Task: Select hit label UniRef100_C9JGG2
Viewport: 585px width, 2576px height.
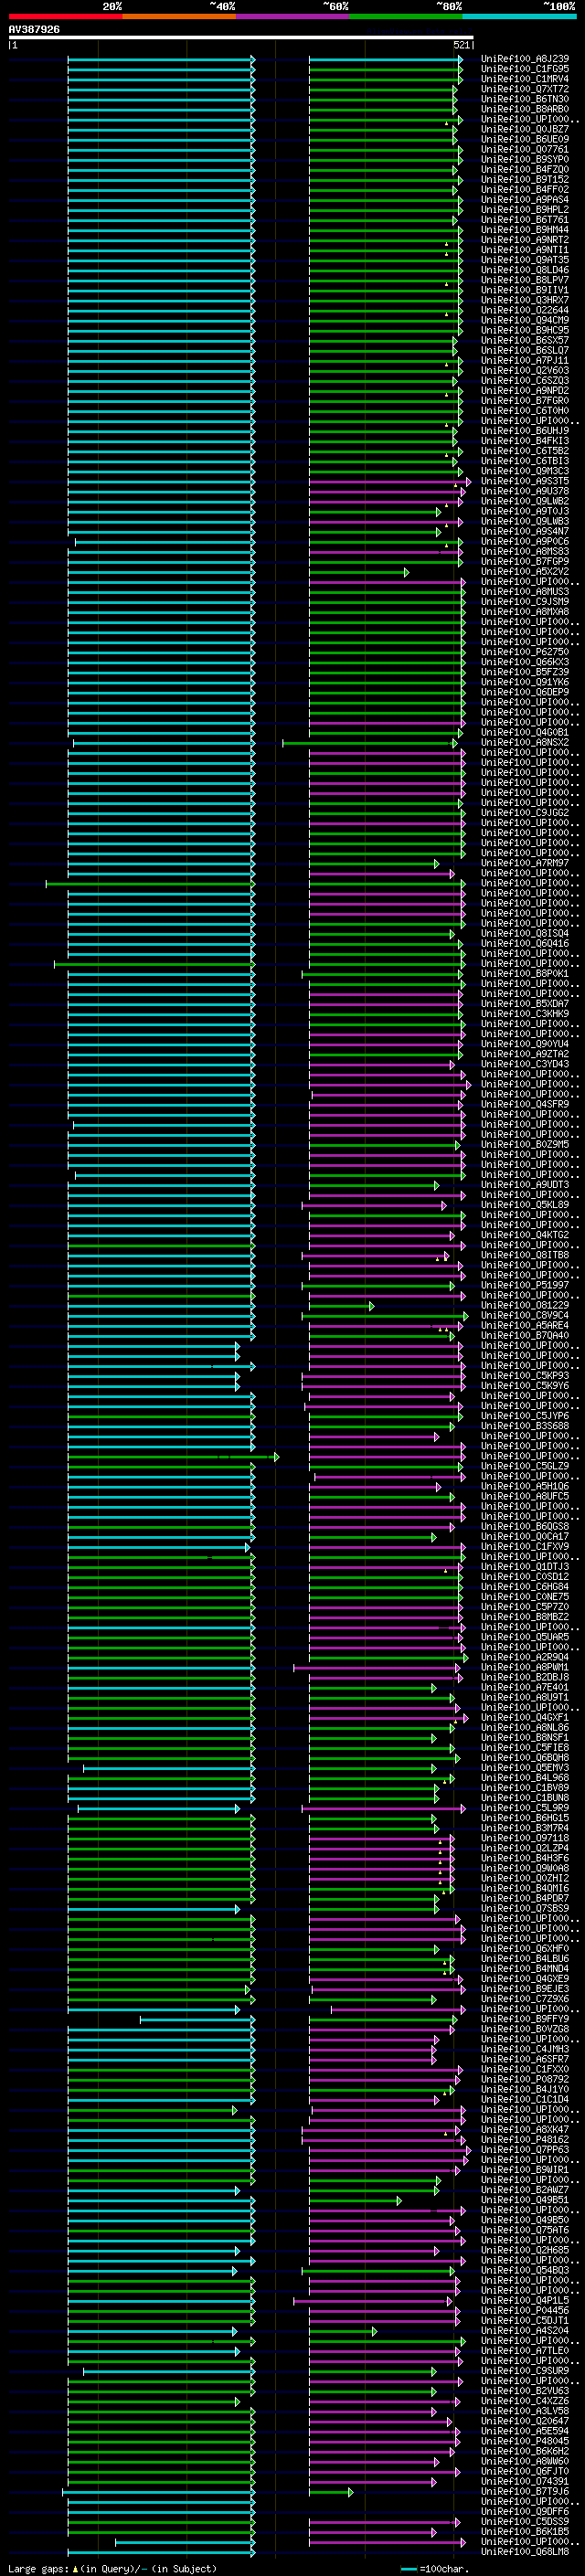Action: [x=525, y=812]
